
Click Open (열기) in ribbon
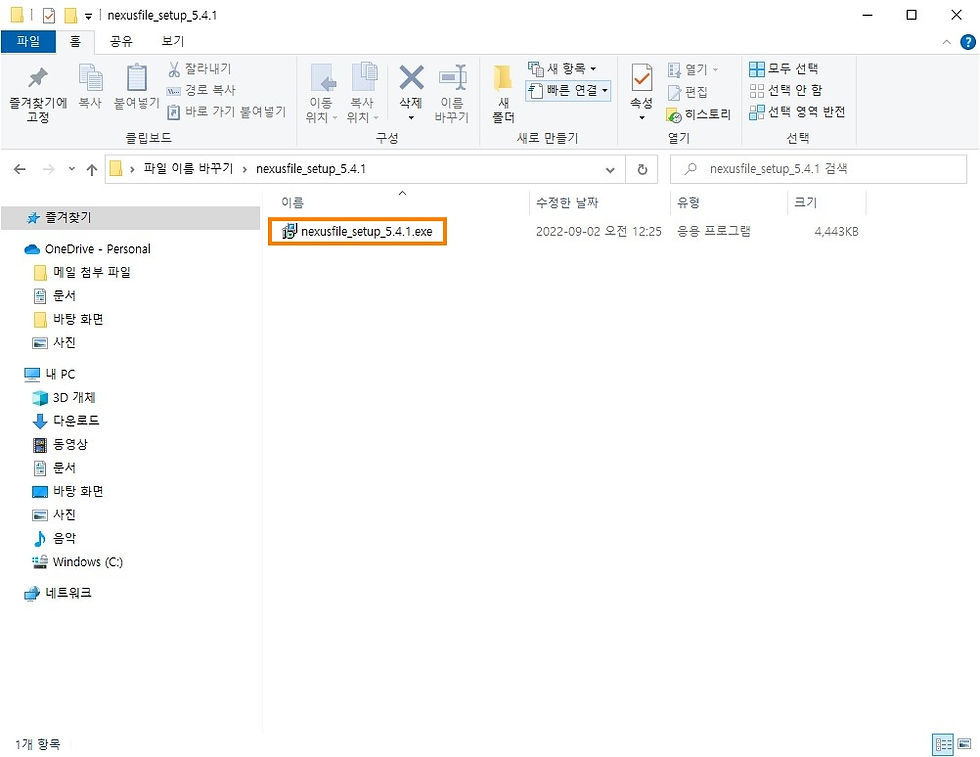(x=693, y=69)
